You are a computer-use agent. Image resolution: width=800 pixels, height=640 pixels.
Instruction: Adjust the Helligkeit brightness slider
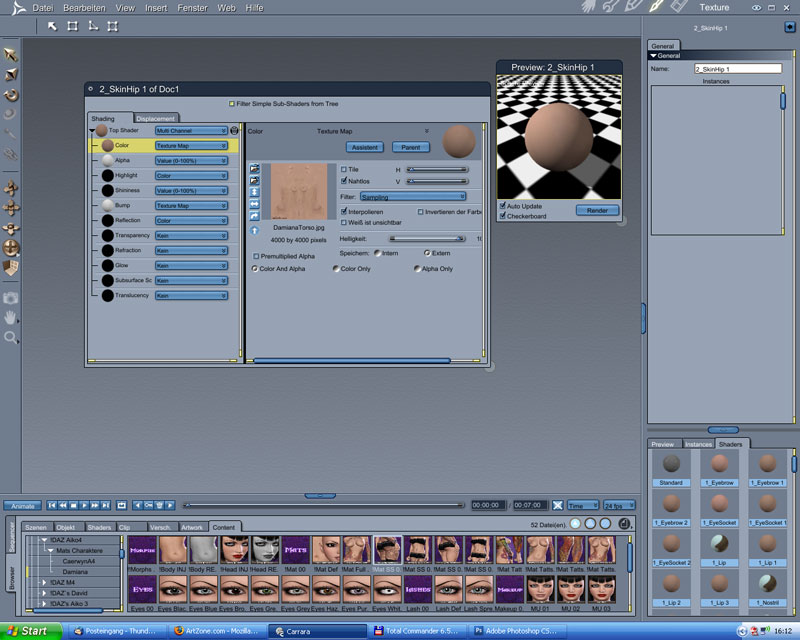pyautogui.click(x=427, y=238)
